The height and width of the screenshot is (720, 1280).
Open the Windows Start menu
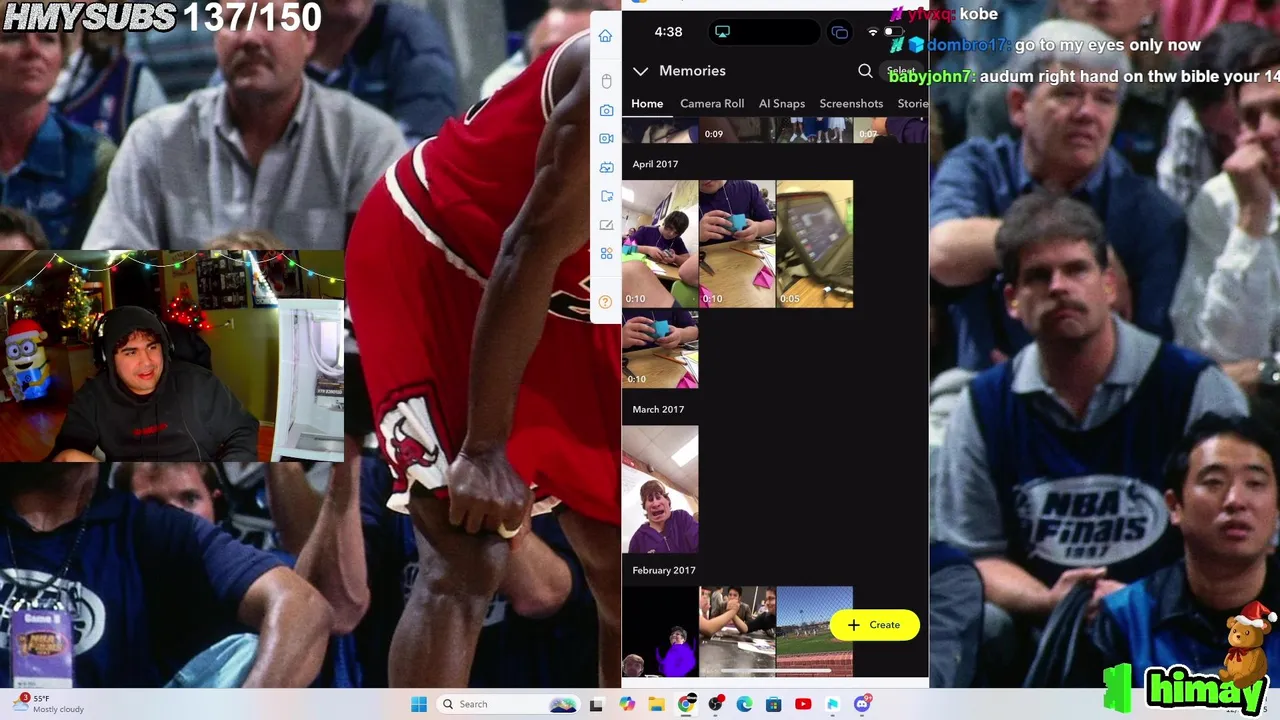point(419,704)
